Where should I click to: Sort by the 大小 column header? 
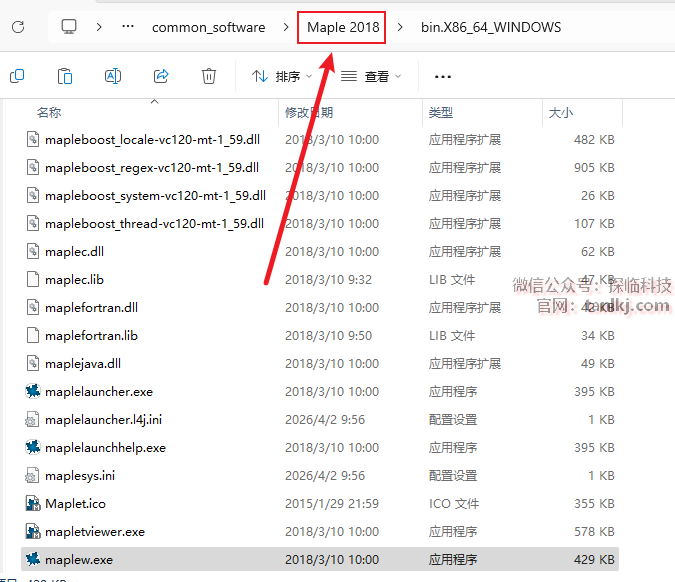click(560, 113)
